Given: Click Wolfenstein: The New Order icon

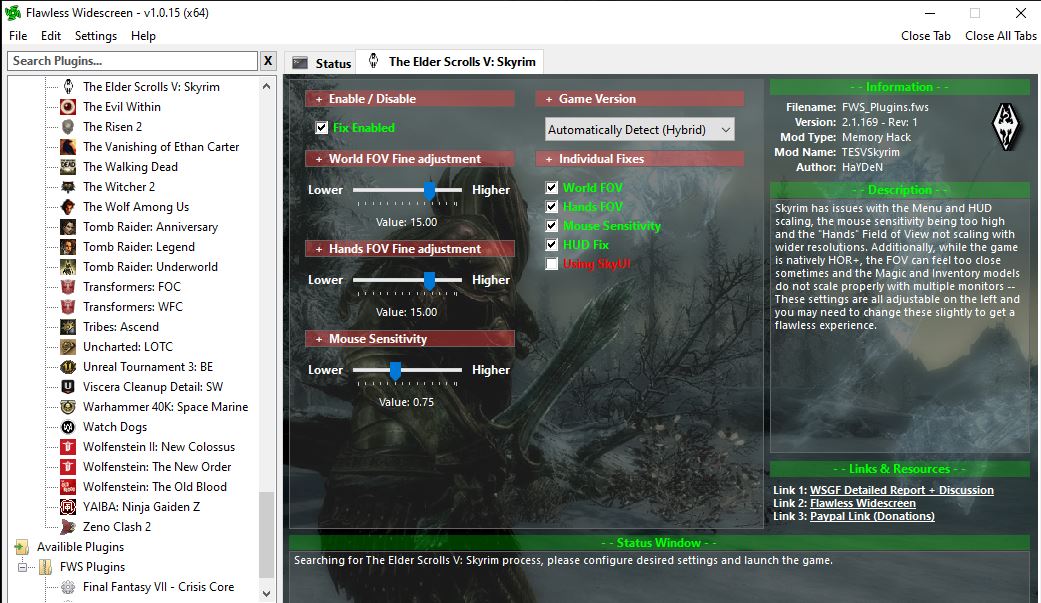Looking at the screenshot, I should click(x=68, y=466).
